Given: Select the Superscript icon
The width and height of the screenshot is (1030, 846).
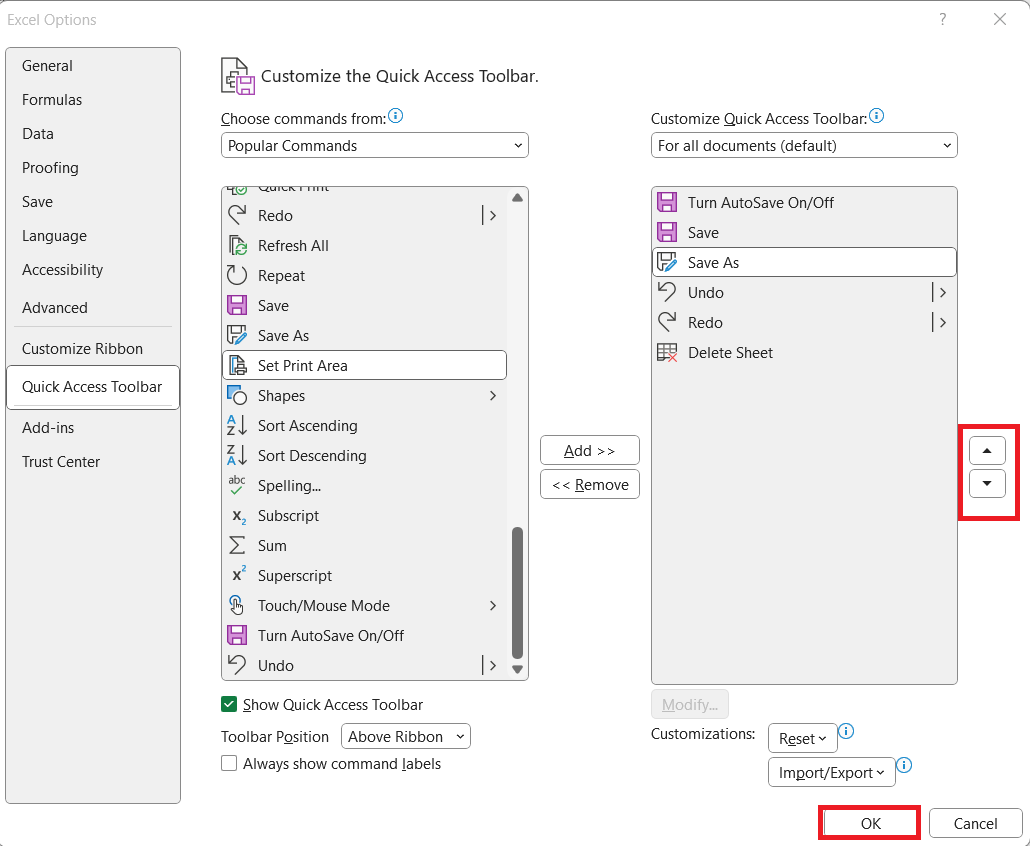Looking at the screenshot, I should tap(239, 575).
